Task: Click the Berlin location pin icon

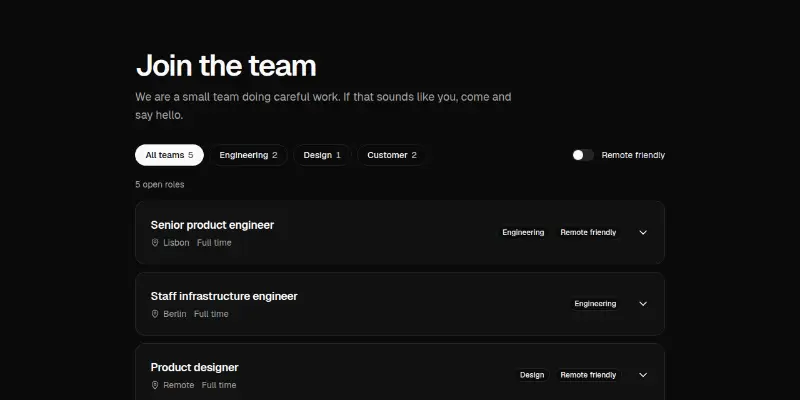Action: [155, 314]
